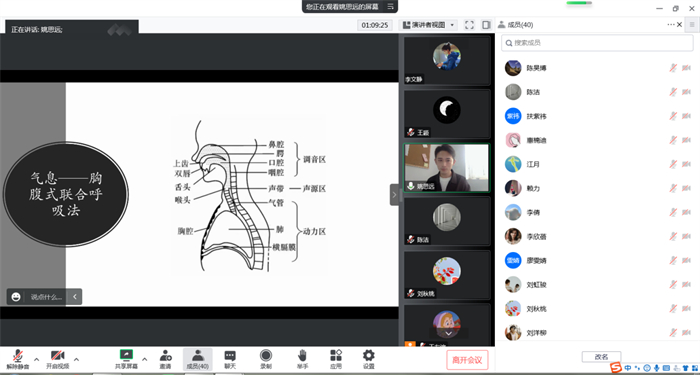Click 离开会议 leave meeting button
The height and width of the screenshot is (375, 700).
(x=467, y=360)
